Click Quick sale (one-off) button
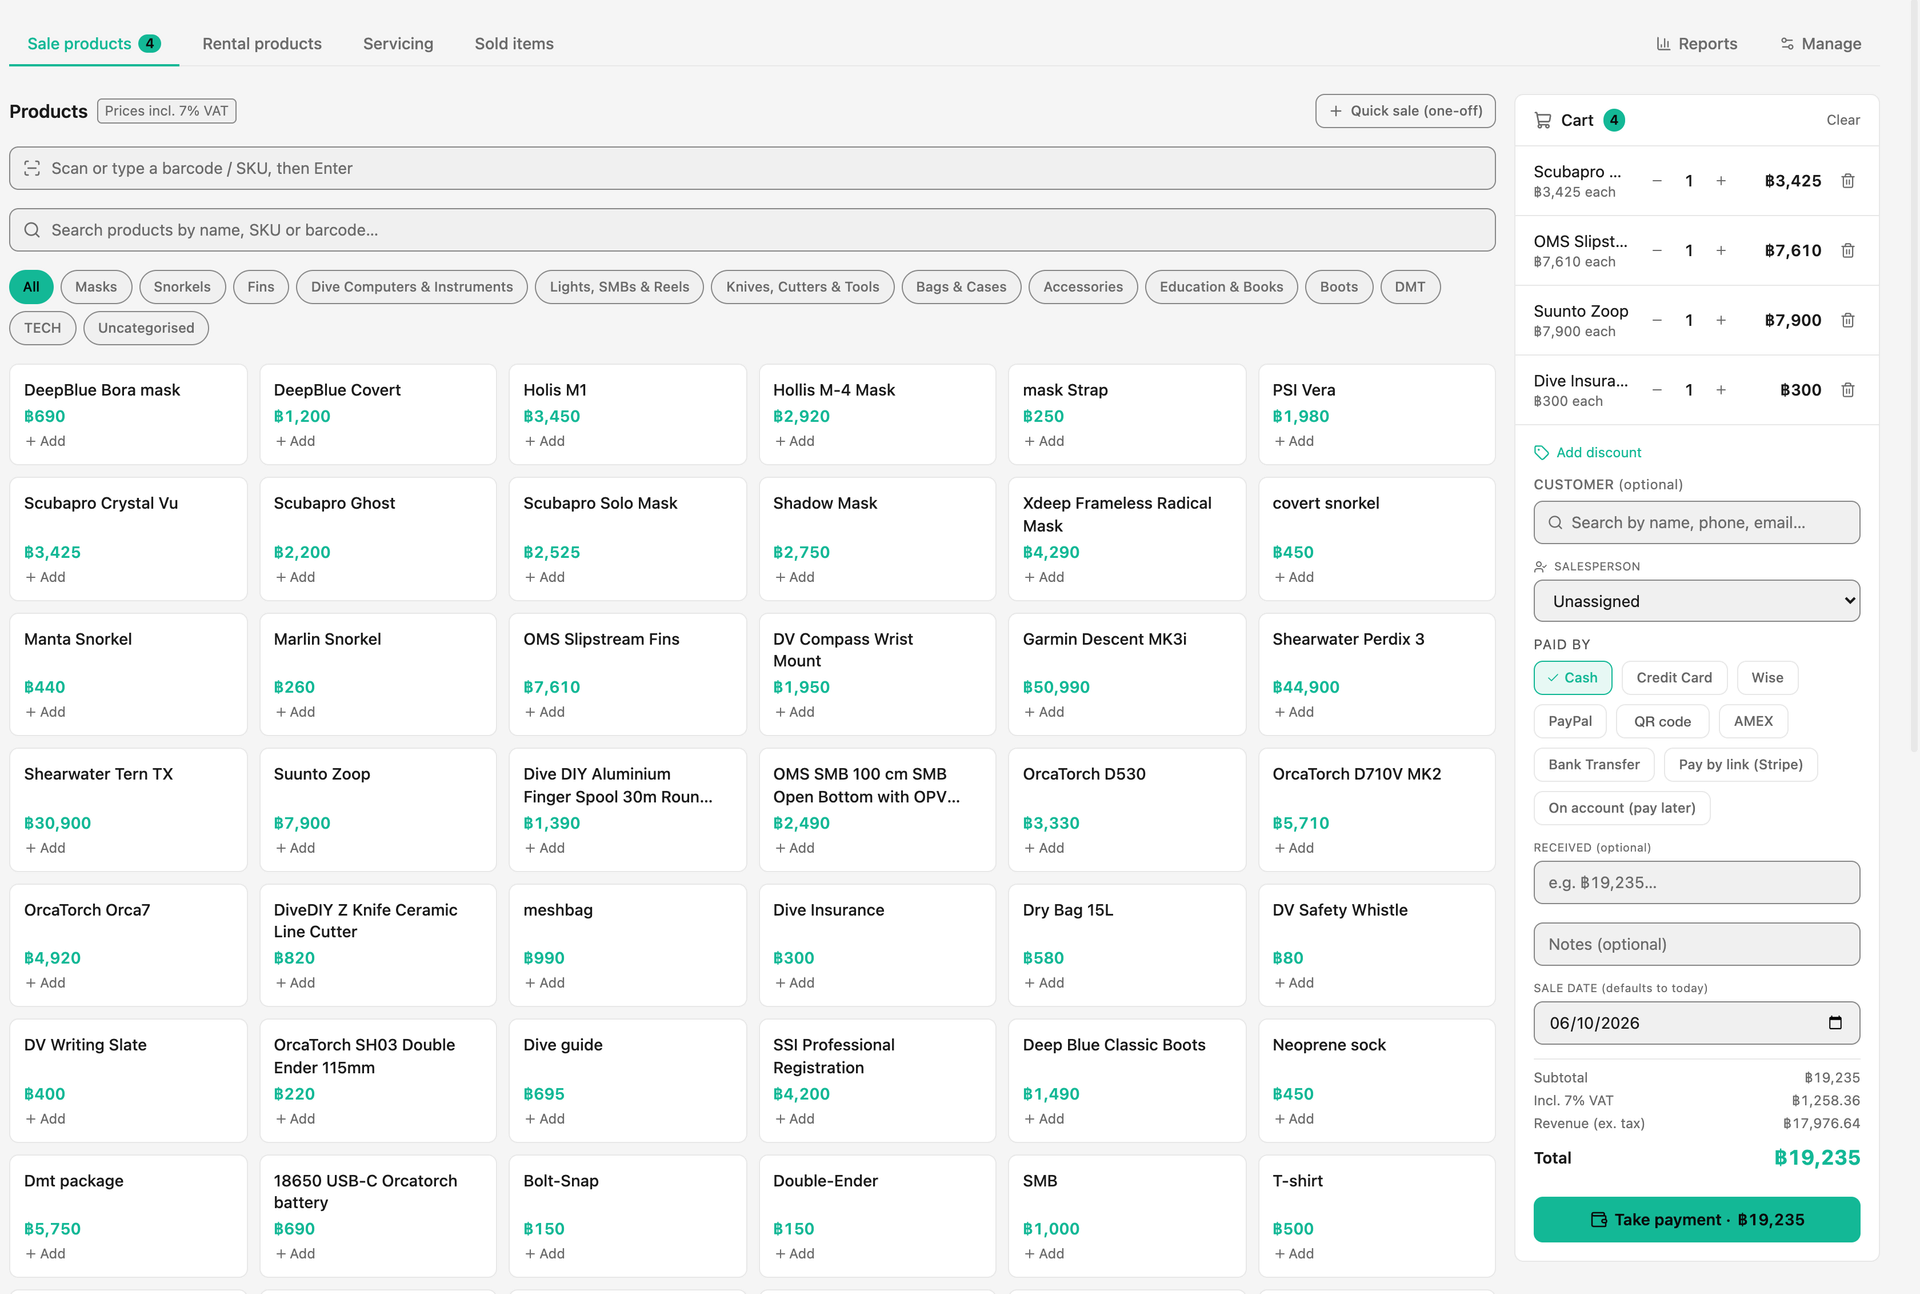Viewport: 1920px width, 1294px height. (1405, 111)
